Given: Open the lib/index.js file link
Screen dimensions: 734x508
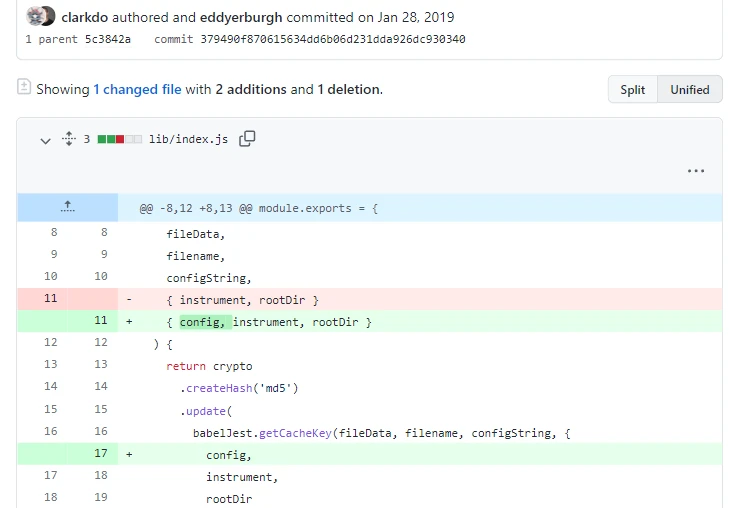Looking at the screenshot, I should (x=188, y=139).
